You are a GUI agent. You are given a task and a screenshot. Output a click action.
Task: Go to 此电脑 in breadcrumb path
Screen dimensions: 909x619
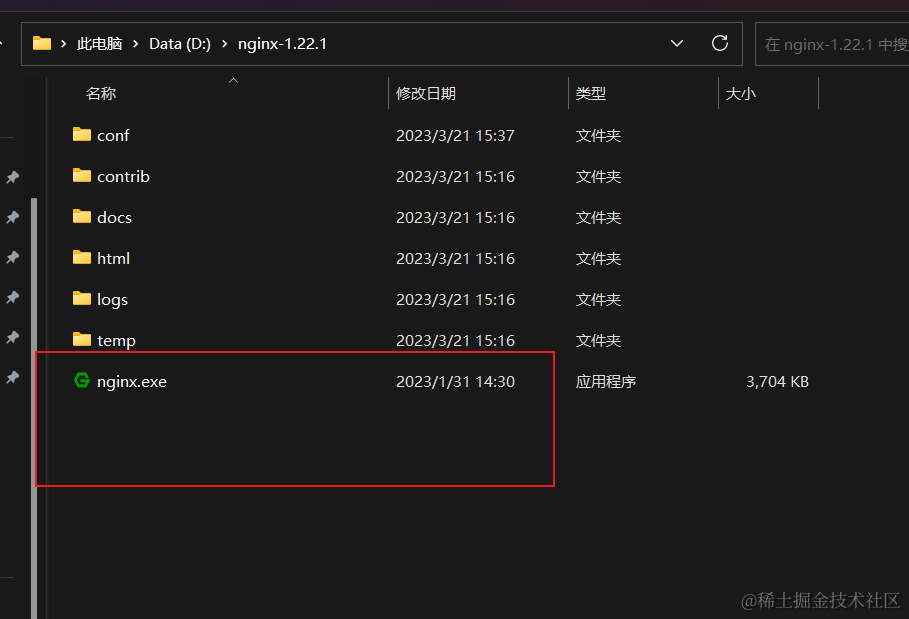tap(99, 44)
